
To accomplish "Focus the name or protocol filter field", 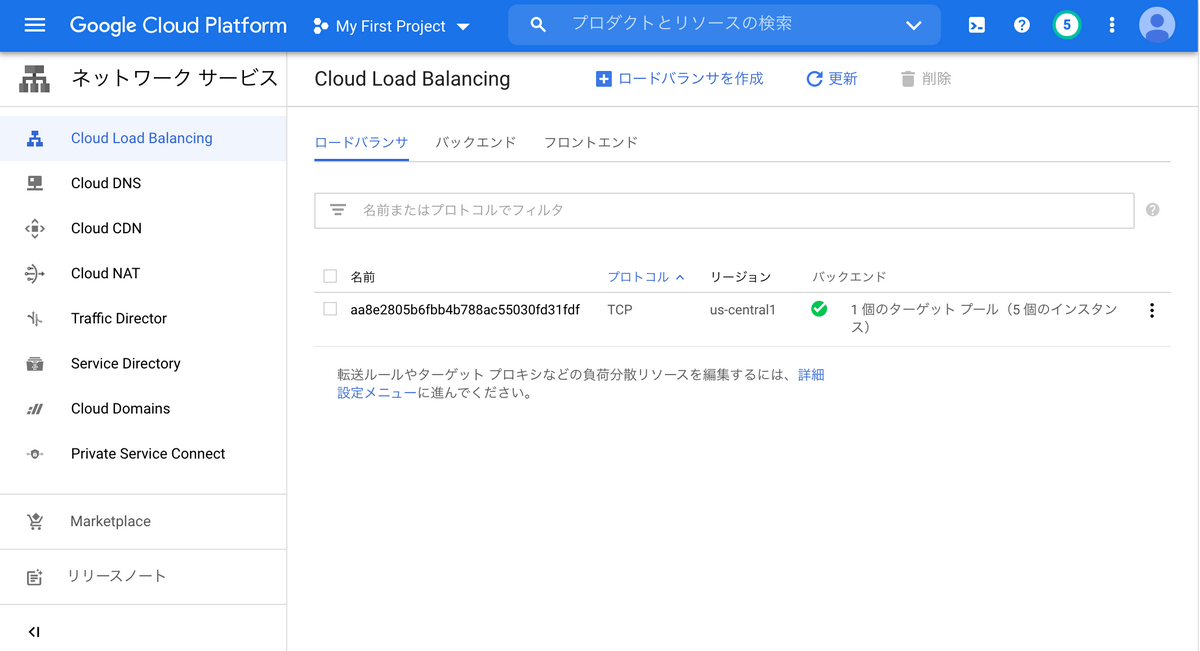I will pyautogui.click(x=724, y=210).
